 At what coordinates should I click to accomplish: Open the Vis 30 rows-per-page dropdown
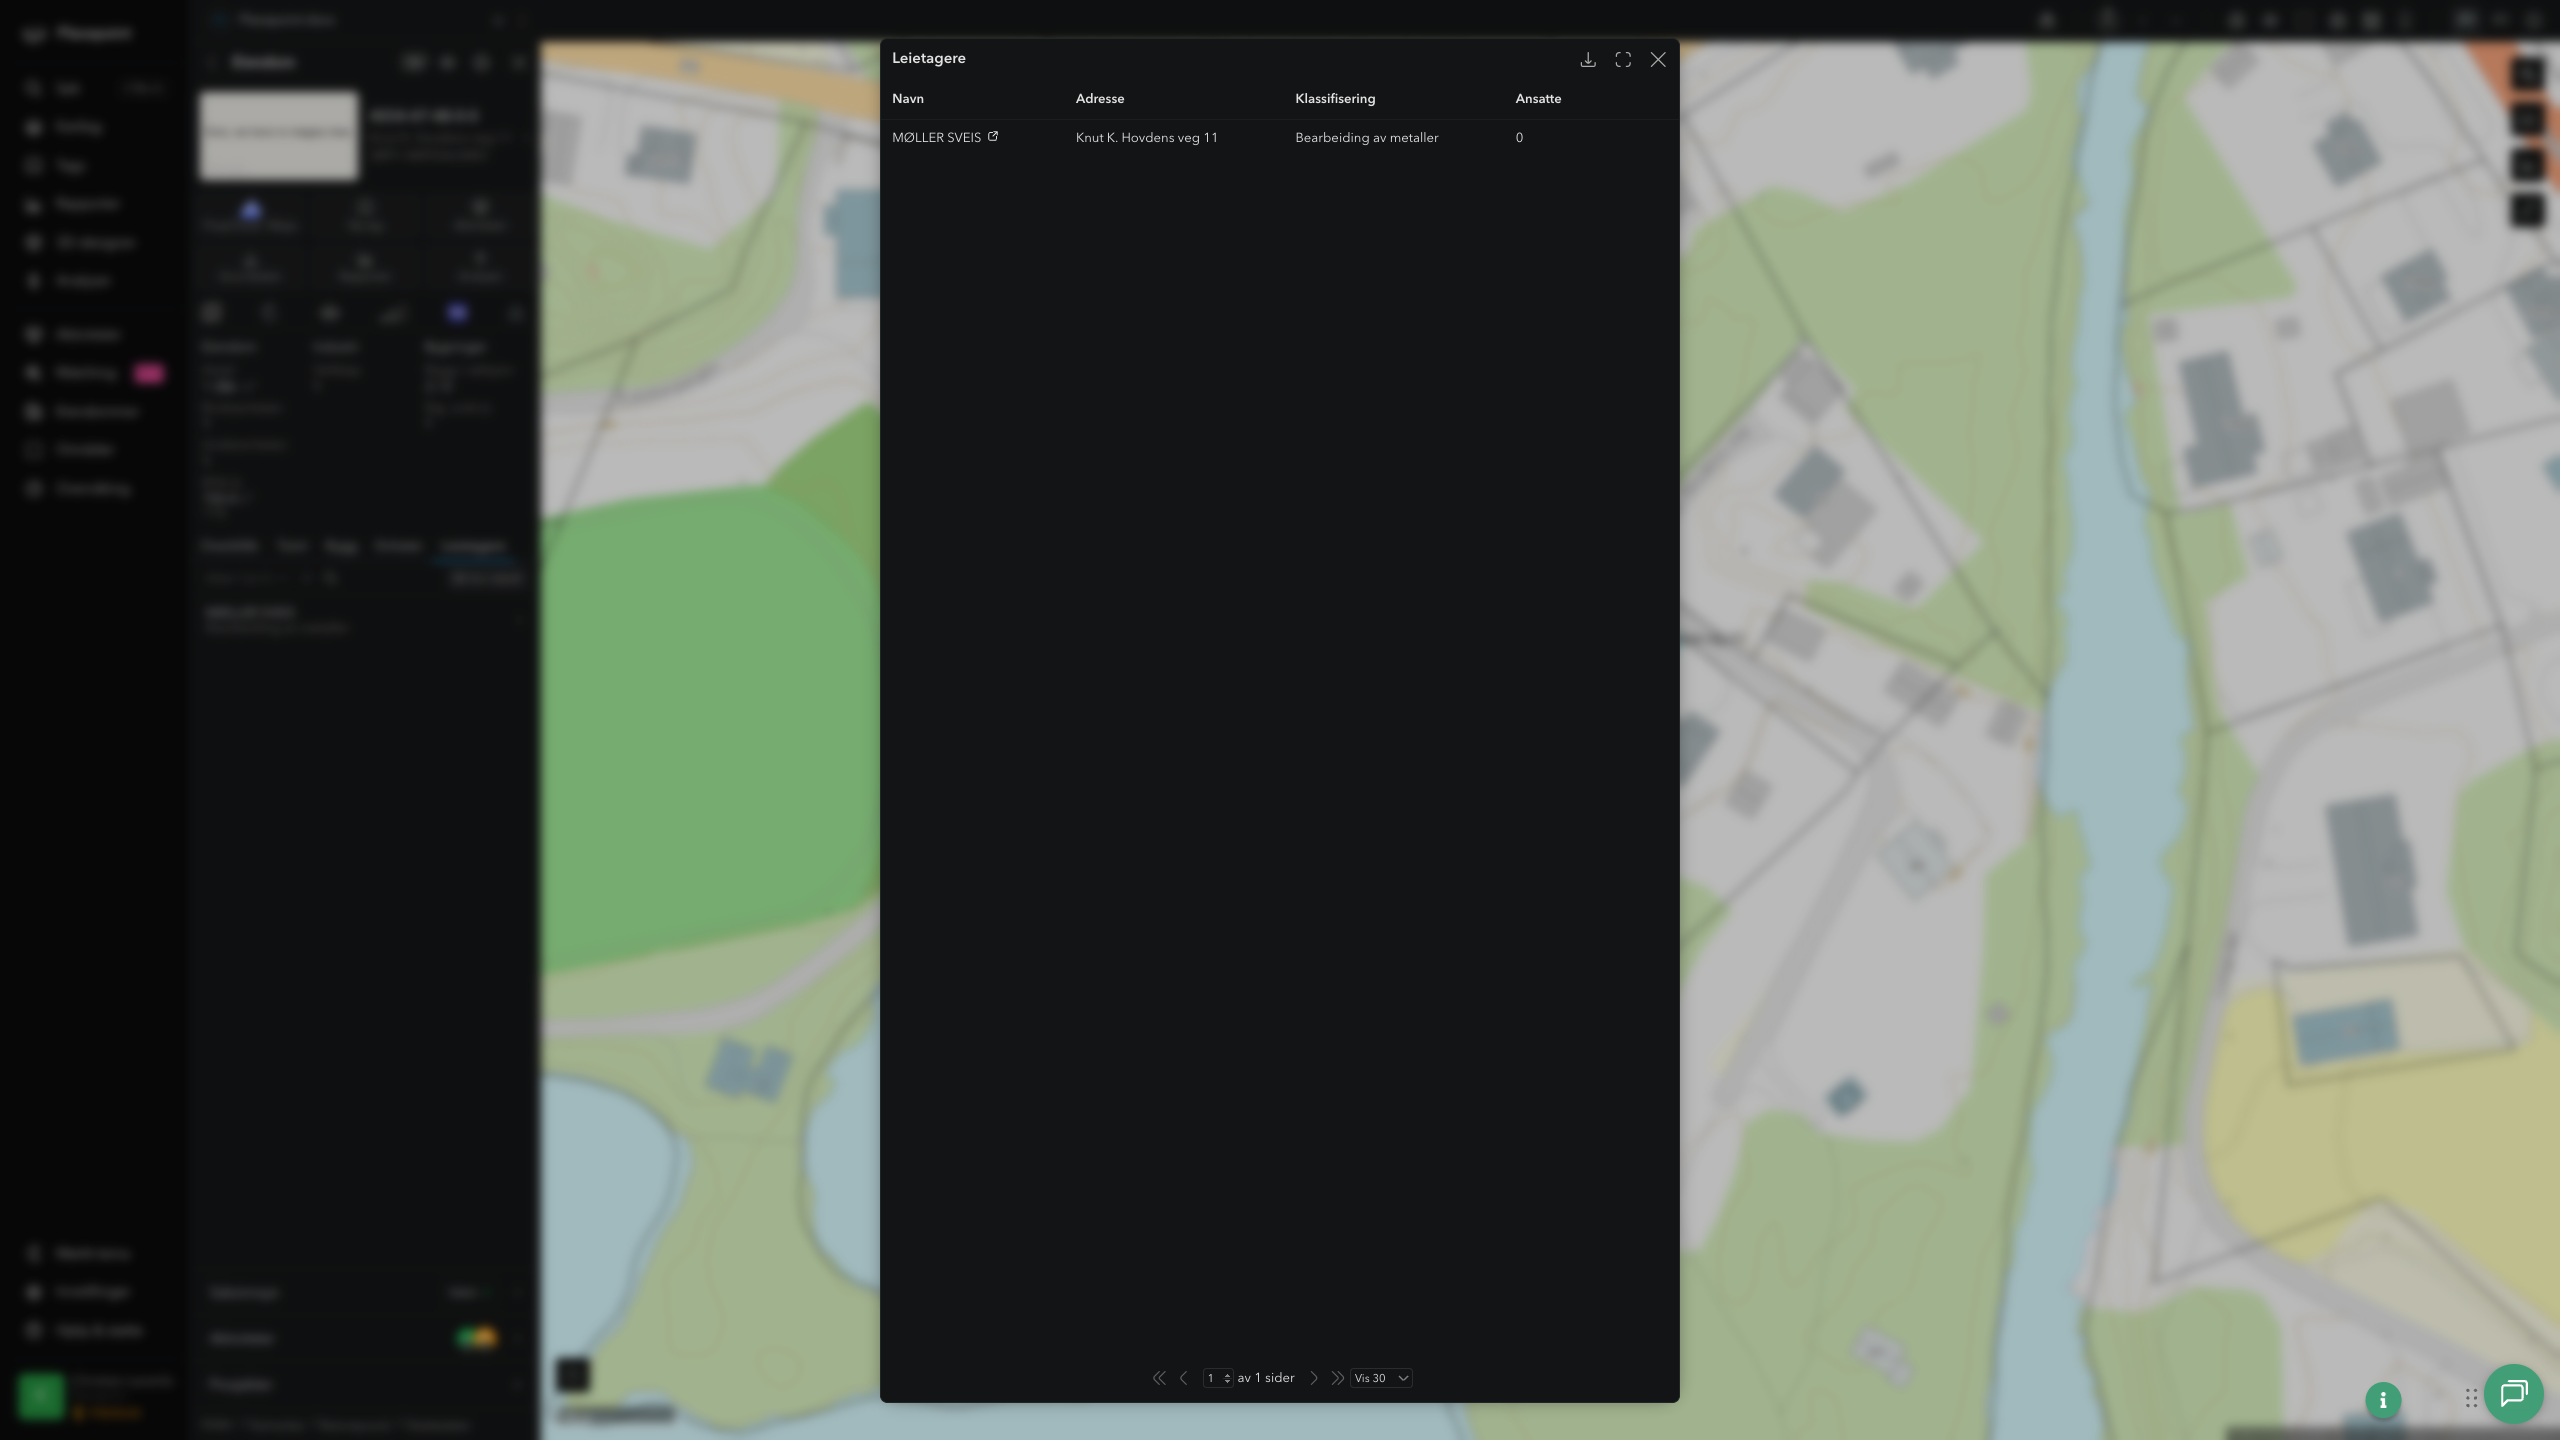[x=1381, y=1378]
